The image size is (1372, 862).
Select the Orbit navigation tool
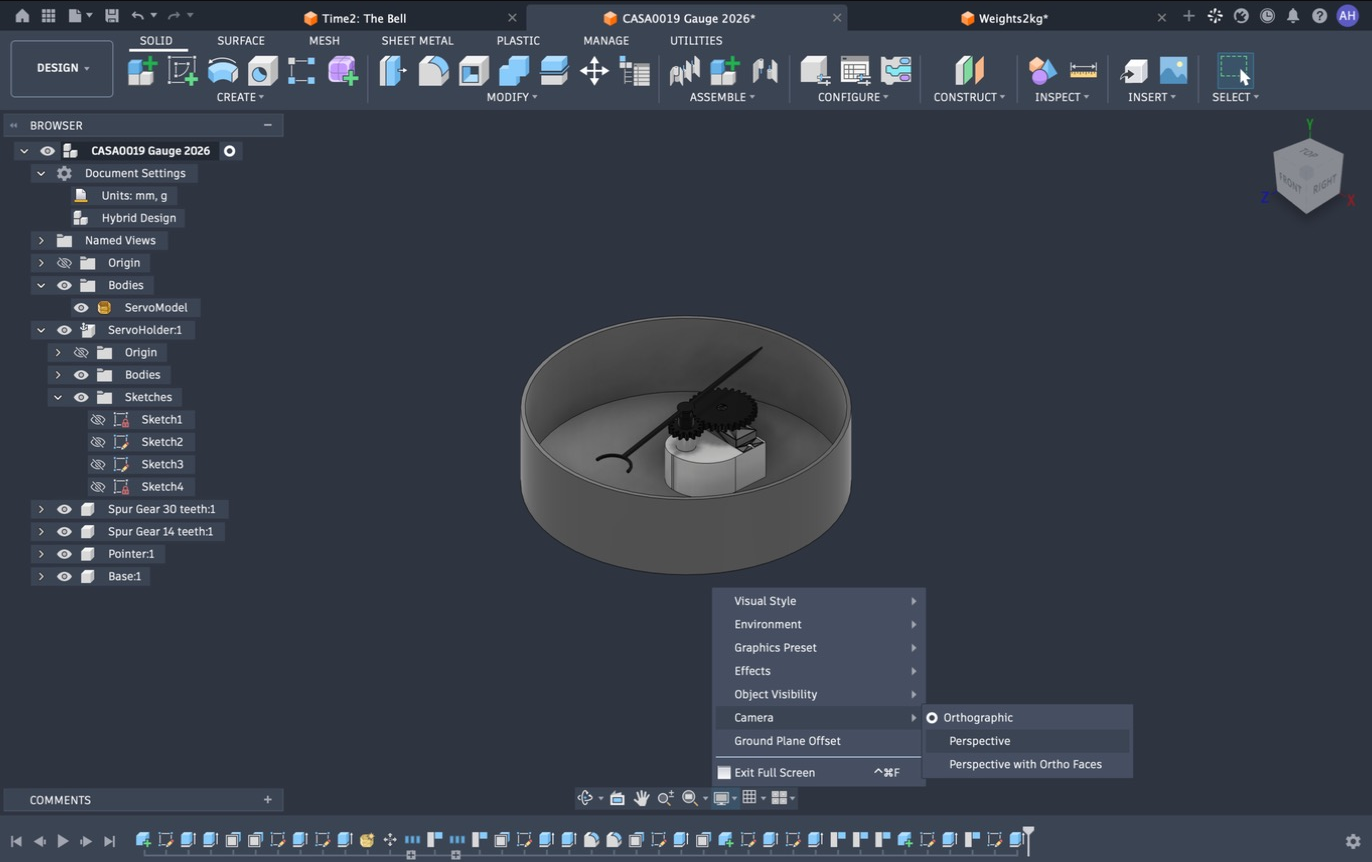(x=586, y=798)
